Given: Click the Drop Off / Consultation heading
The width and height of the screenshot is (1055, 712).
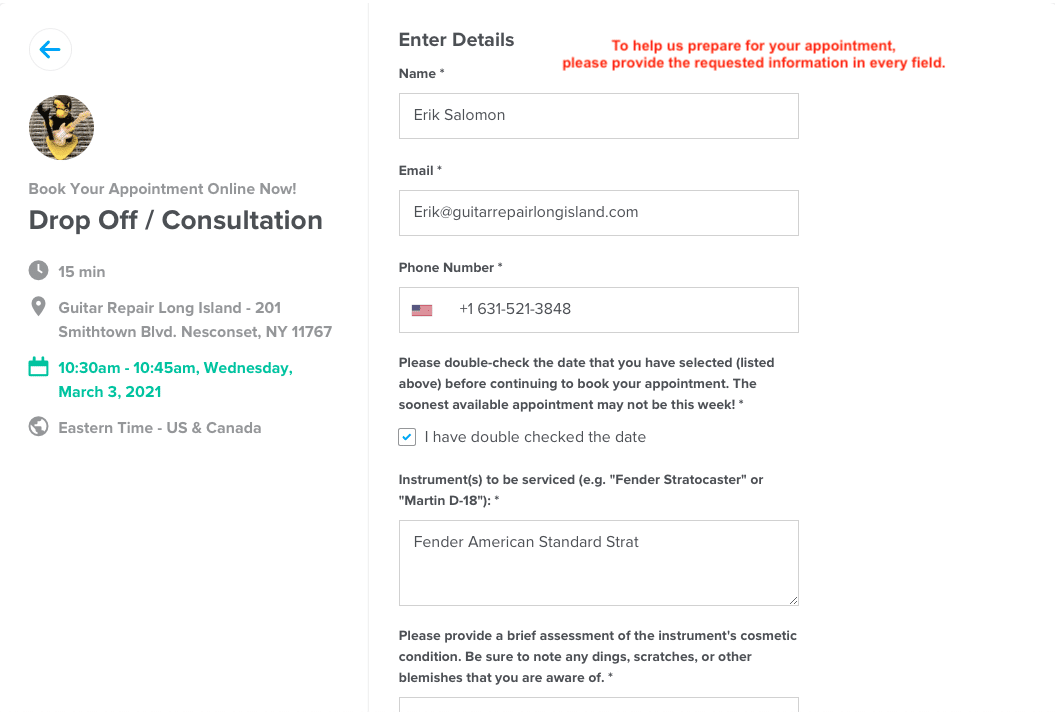Looking at the screenshot, I should coord(176,220).
